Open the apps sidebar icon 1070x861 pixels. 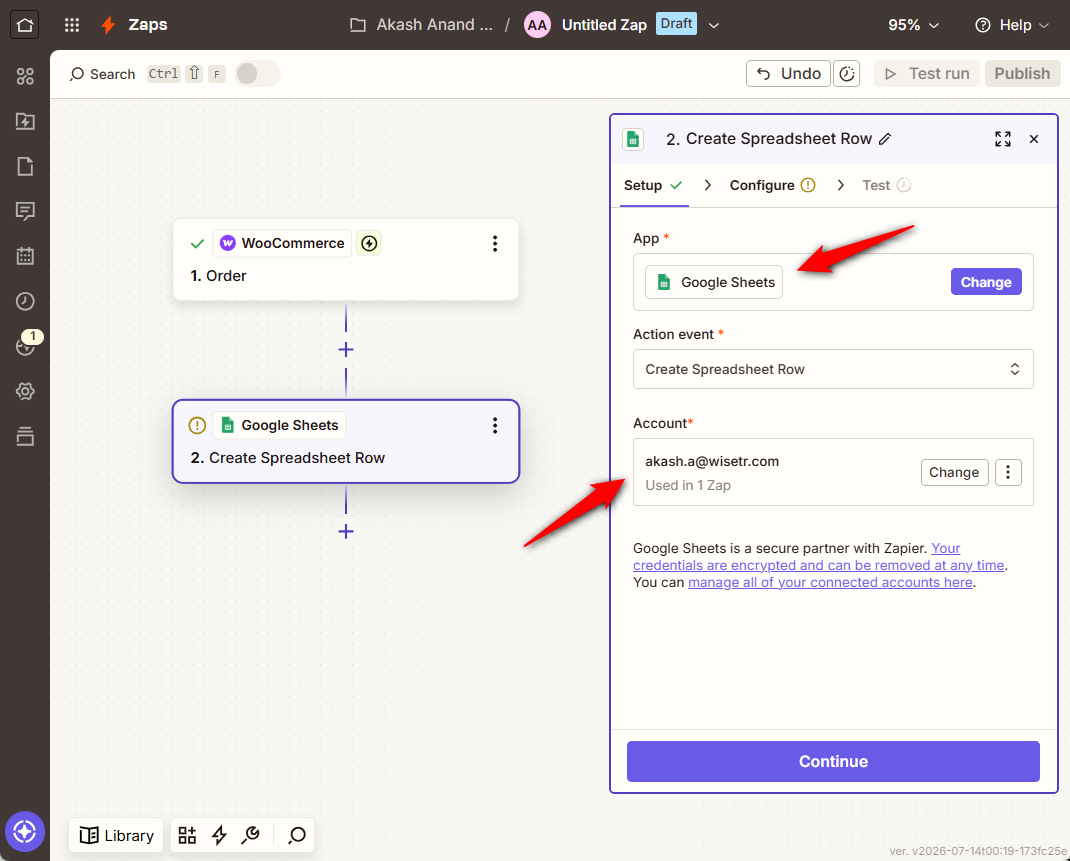[x=25, y=76]
